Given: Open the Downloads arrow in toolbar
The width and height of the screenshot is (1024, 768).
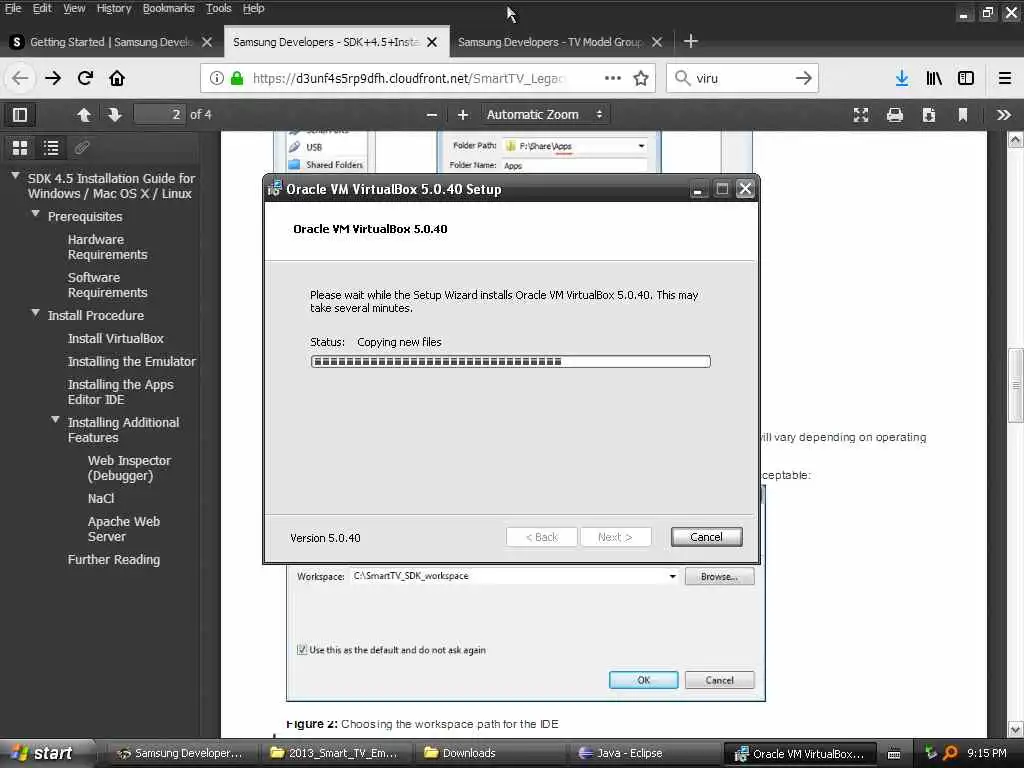Looking at the screenshot, I should pyautogui.click(x=902, y=78).
